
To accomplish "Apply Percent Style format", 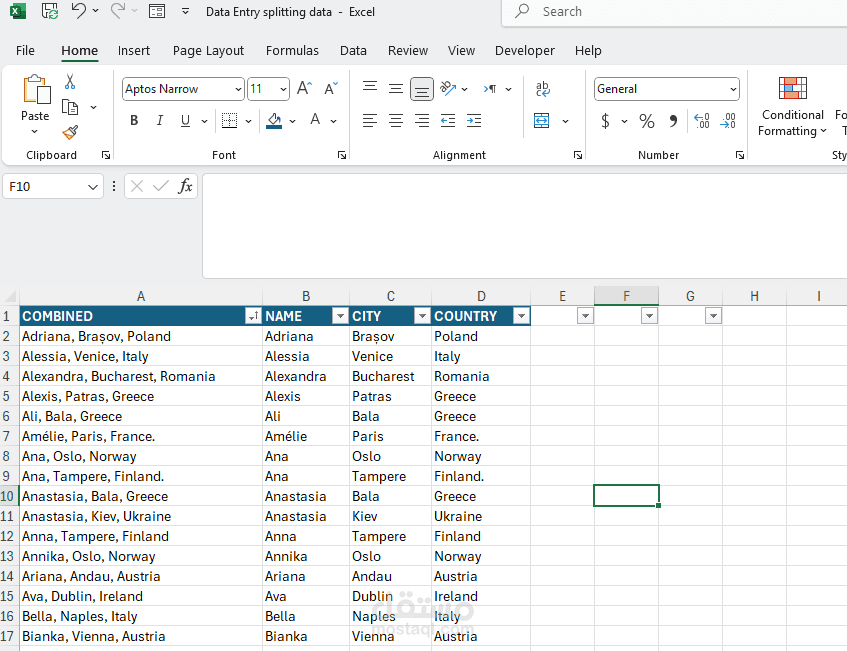I will 647,120.
